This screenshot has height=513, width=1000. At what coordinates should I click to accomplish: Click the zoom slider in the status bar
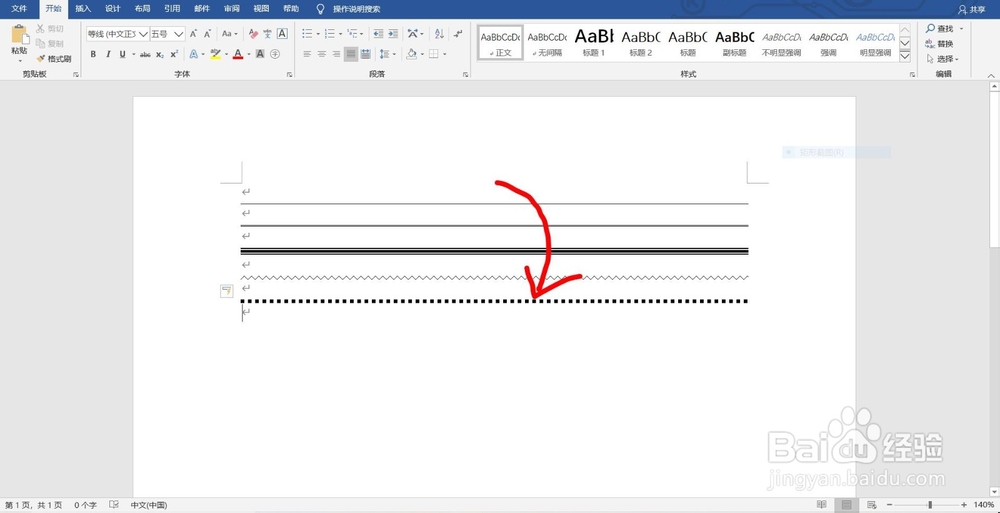tap(930, 505)
